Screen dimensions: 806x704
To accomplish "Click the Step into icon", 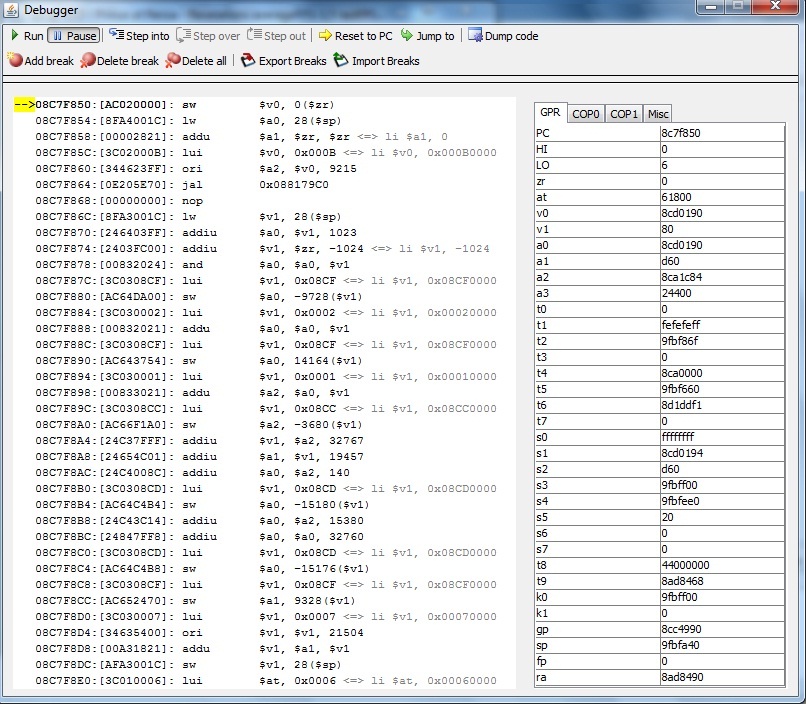I will [x=116, y=36].
